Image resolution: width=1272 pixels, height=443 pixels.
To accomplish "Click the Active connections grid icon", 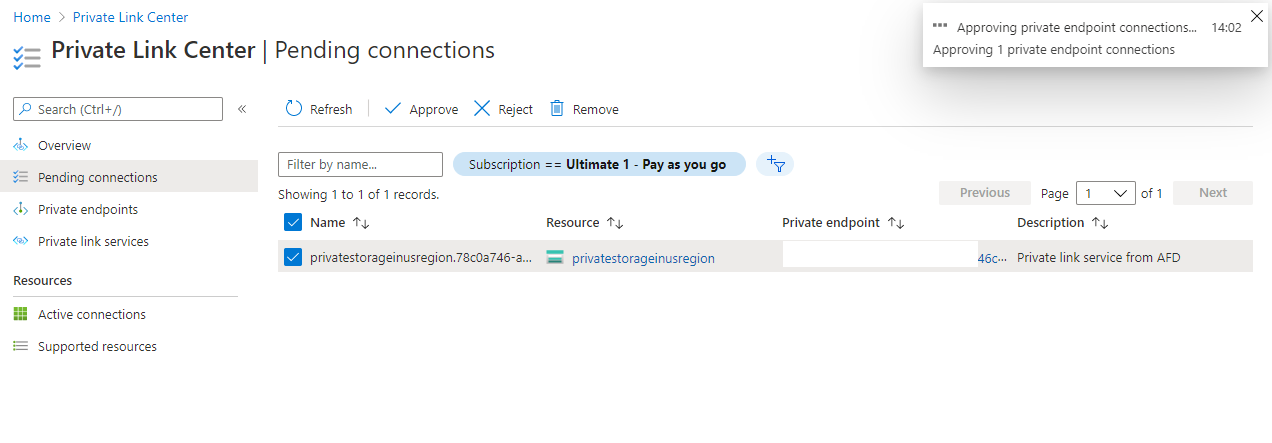I will (x=21, y=314).
